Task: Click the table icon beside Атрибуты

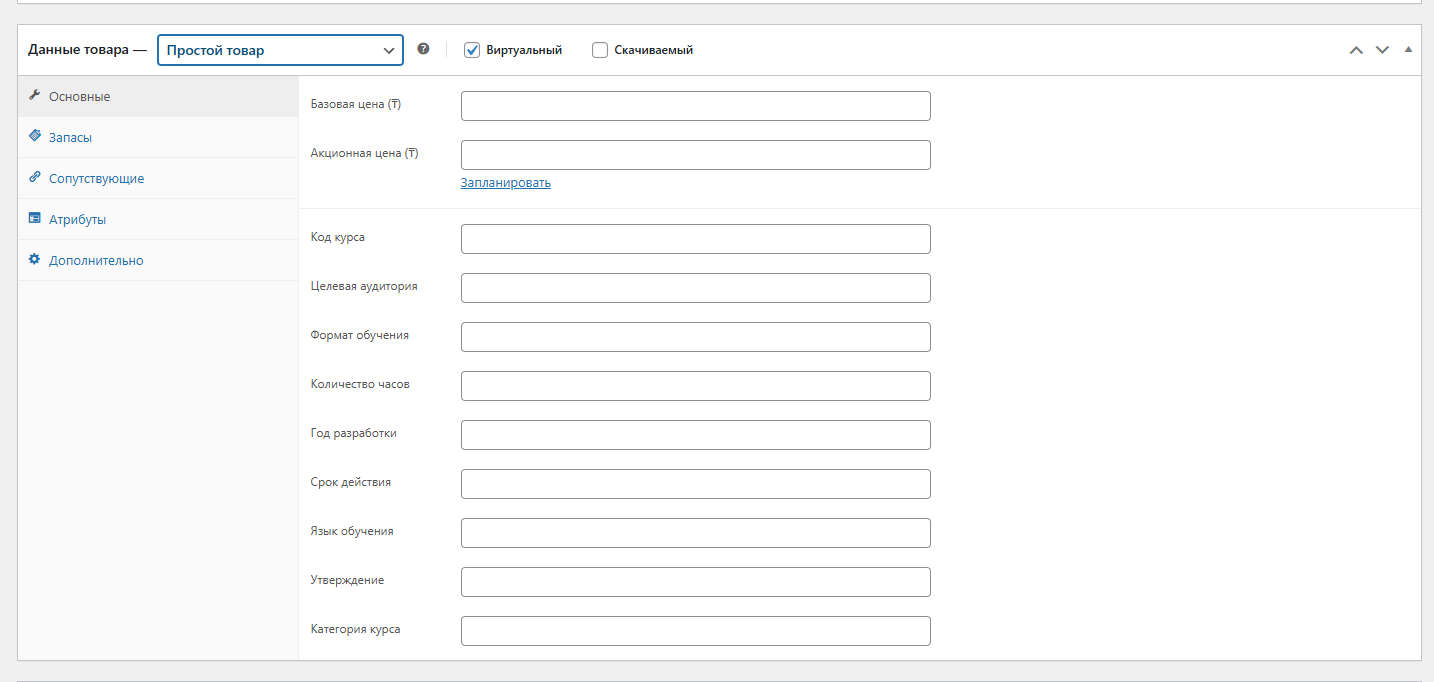Action: click(x=35, y=219)
